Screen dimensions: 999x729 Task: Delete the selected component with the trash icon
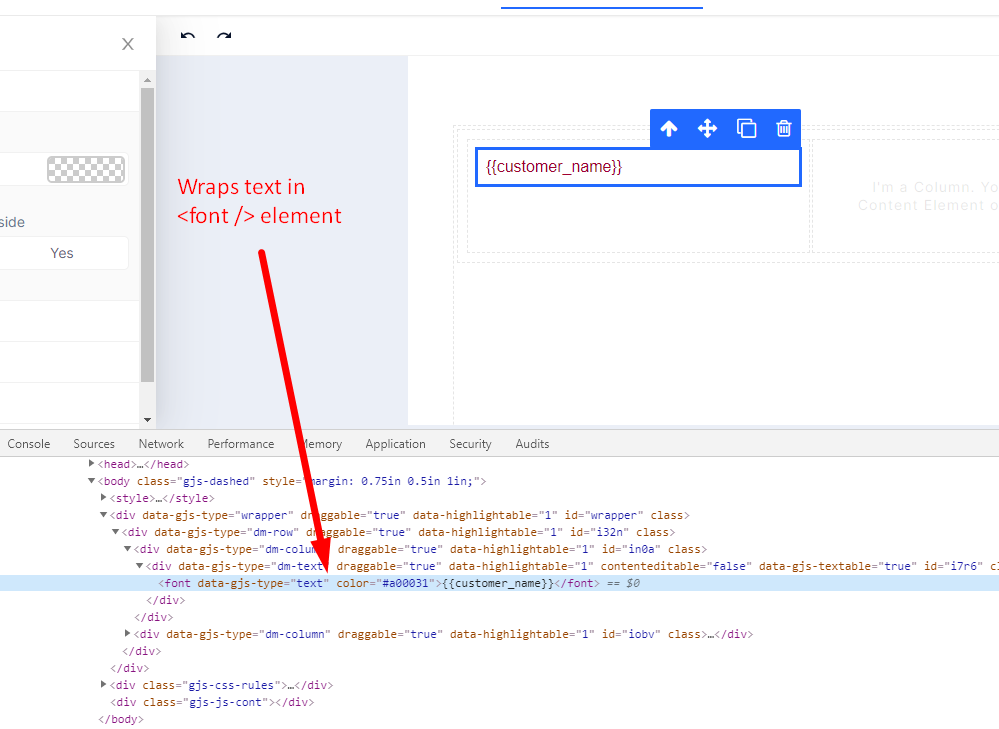[784, 128]
